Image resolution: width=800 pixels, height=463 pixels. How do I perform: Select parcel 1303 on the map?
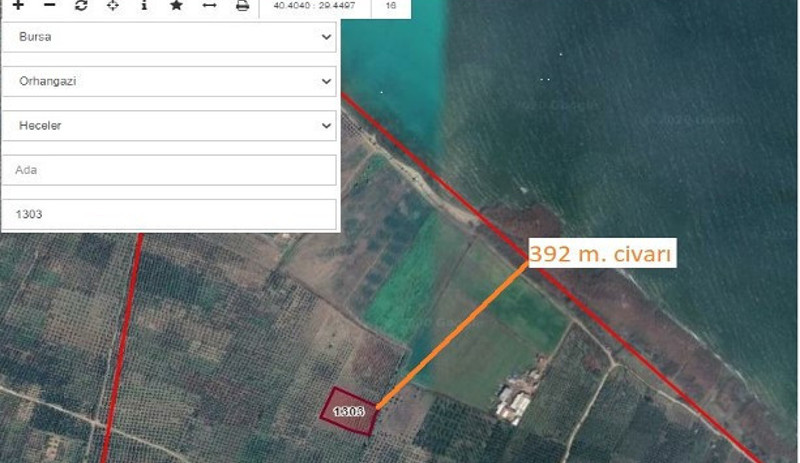pos(350,411)
